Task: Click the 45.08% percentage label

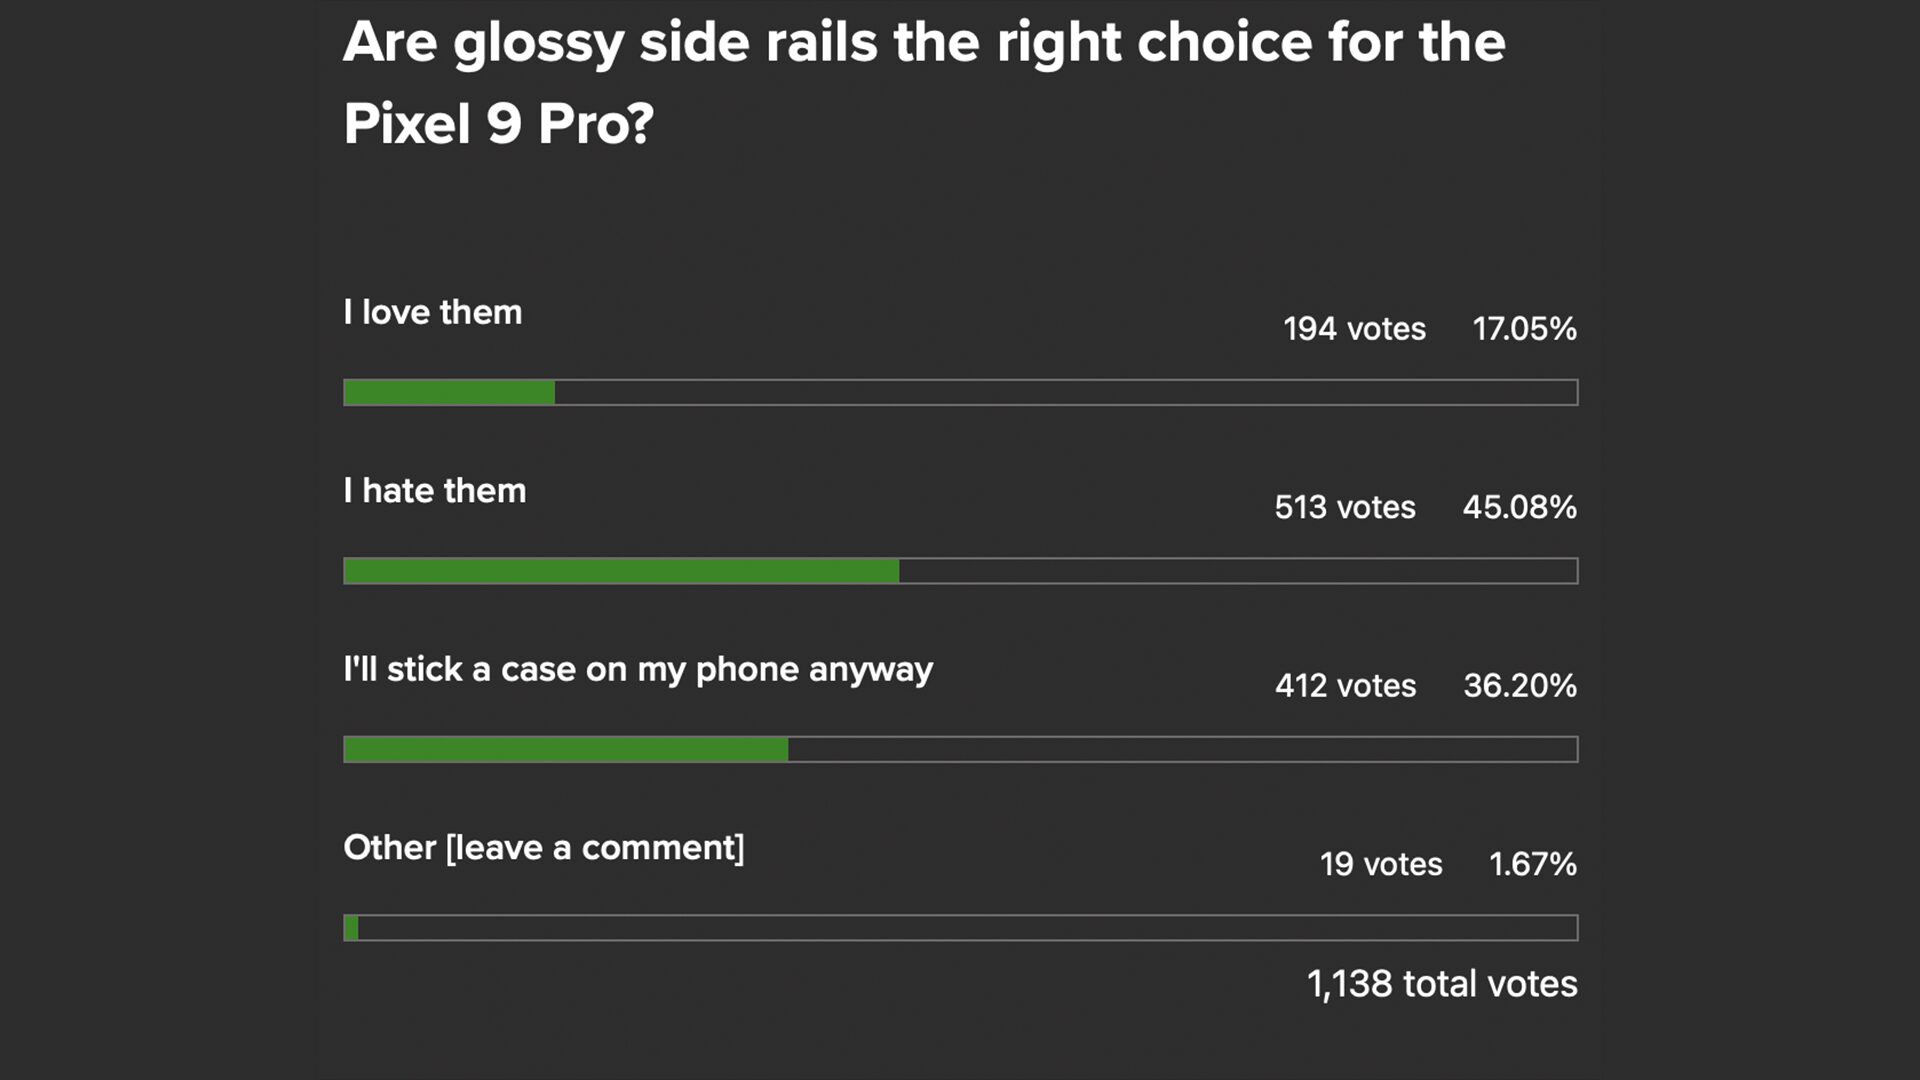Action: (1519, 507)
